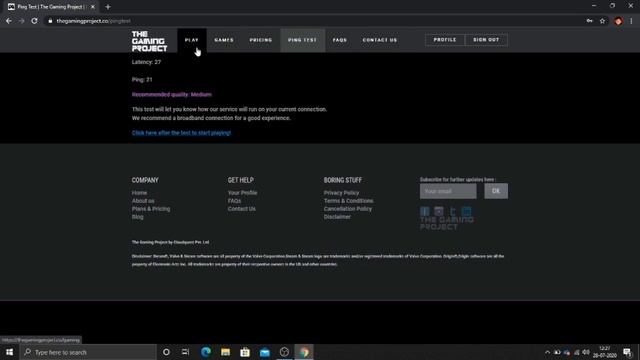
Task: Open the Disclaimer footer link
Action: 337,217
